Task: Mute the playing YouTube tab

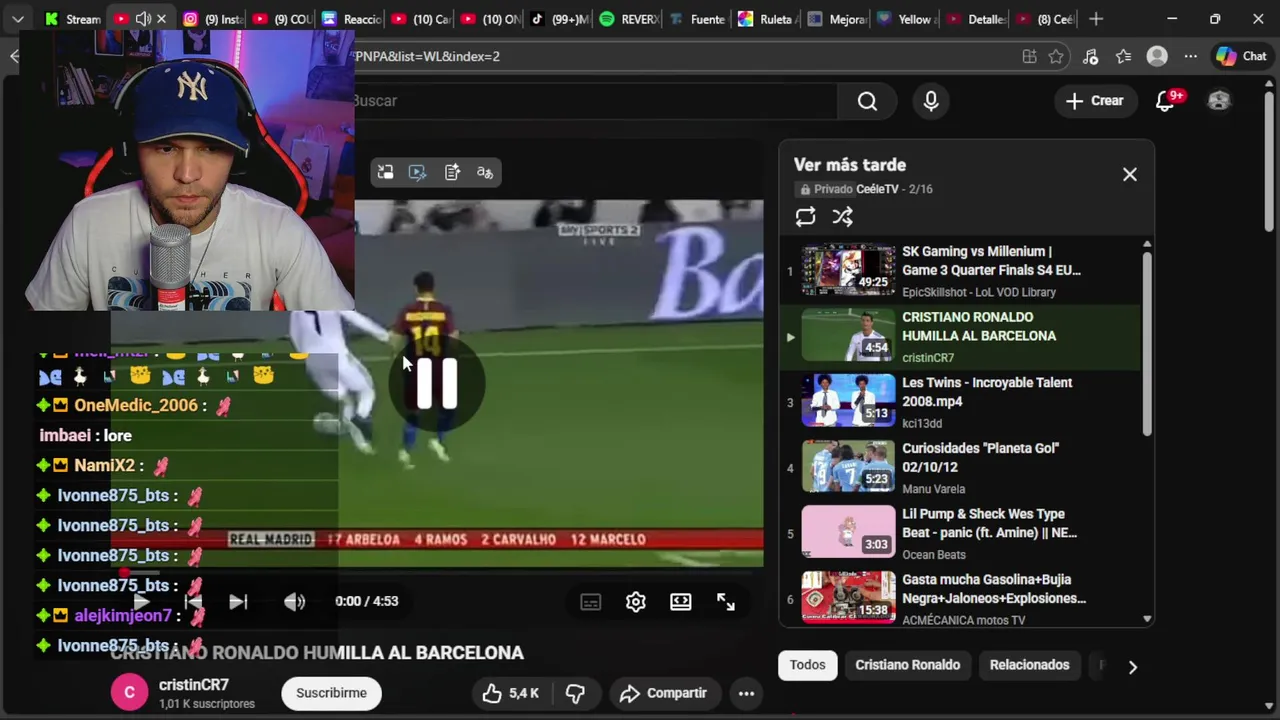Action: tap(143, 19)
